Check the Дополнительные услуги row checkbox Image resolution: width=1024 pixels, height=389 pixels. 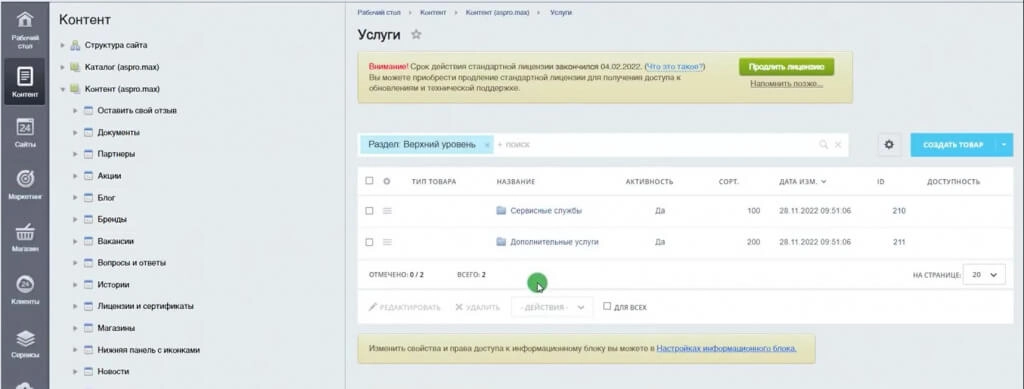tap(369, 242)
